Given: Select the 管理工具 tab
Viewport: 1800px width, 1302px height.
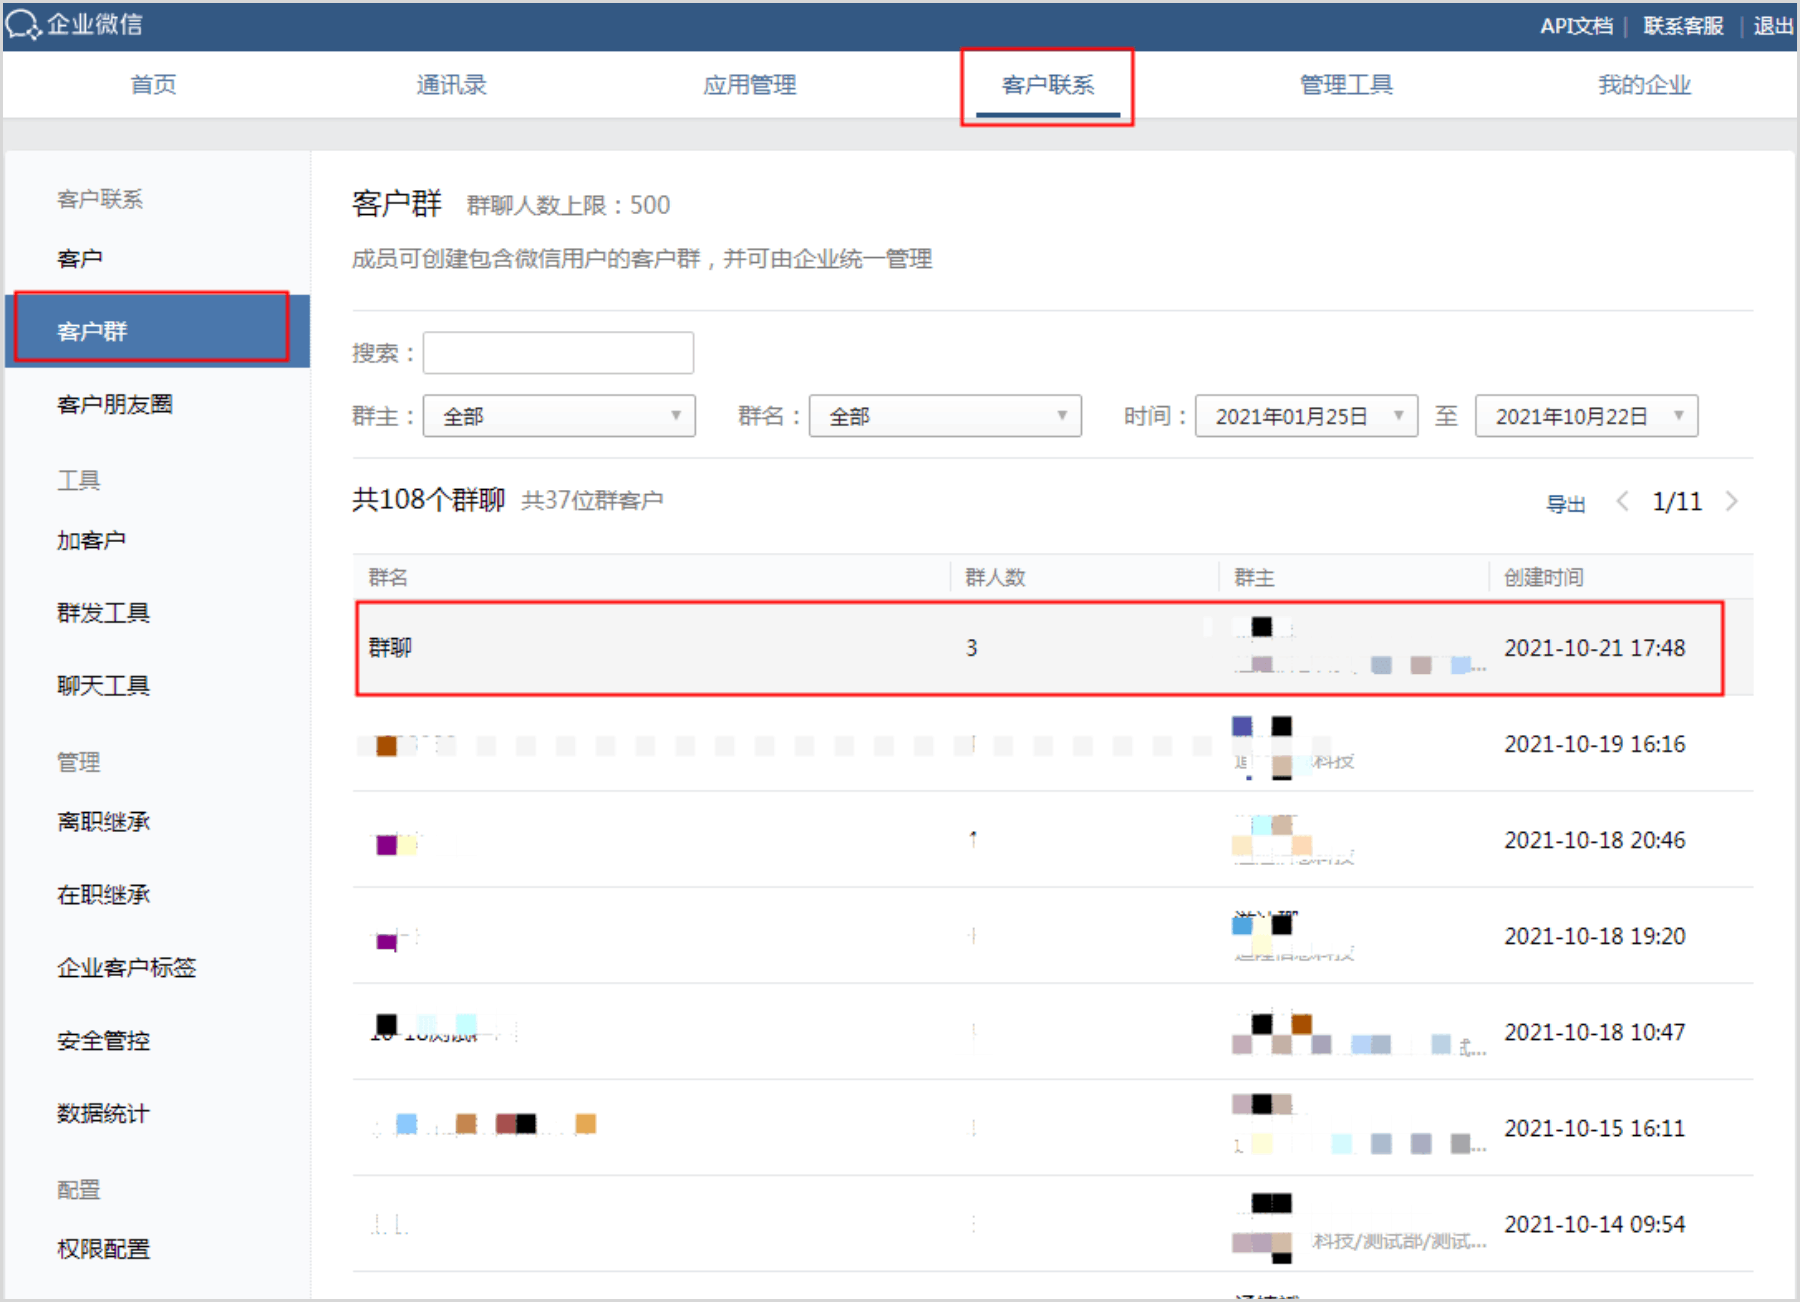Looking at the screenshot, I should 1346,85.
